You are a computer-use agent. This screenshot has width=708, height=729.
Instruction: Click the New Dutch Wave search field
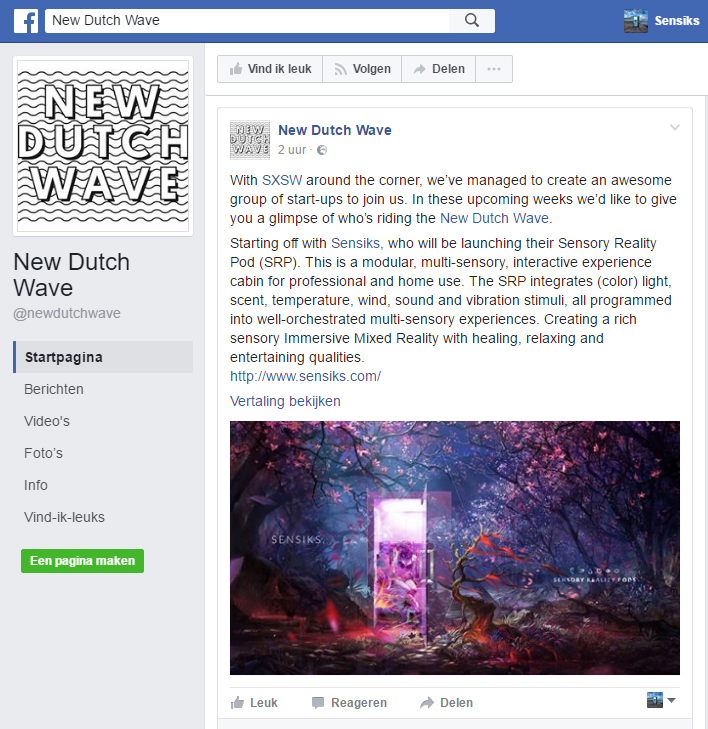[247, 20]
